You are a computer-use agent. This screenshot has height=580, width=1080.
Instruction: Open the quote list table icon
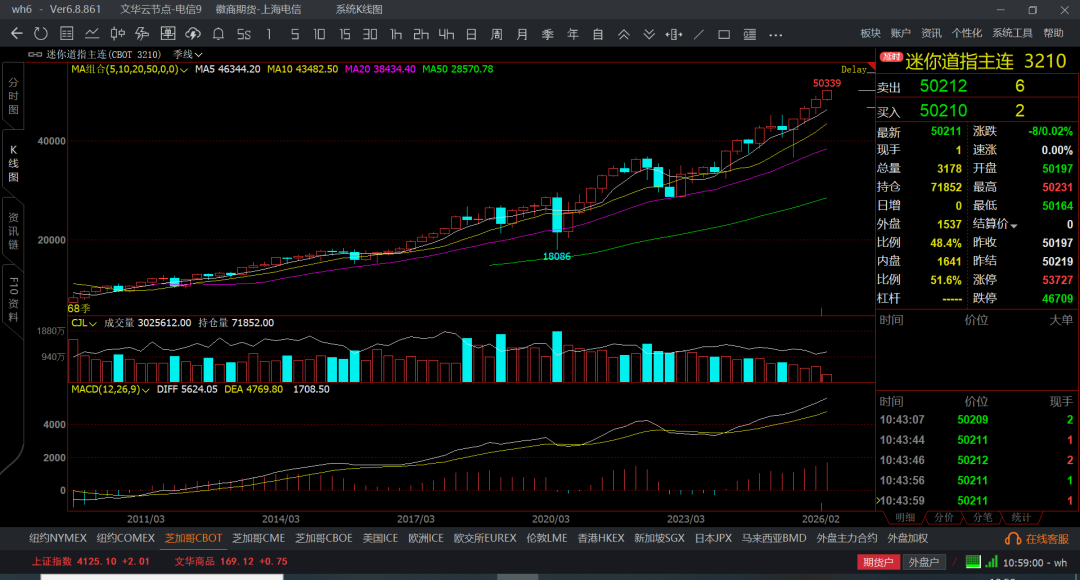click(x=66, y=34)
